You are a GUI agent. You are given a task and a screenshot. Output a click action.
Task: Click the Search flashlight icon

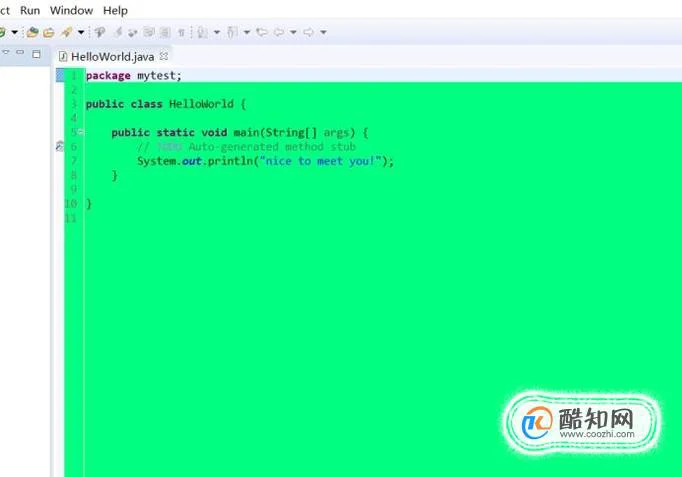pos(66,32)
